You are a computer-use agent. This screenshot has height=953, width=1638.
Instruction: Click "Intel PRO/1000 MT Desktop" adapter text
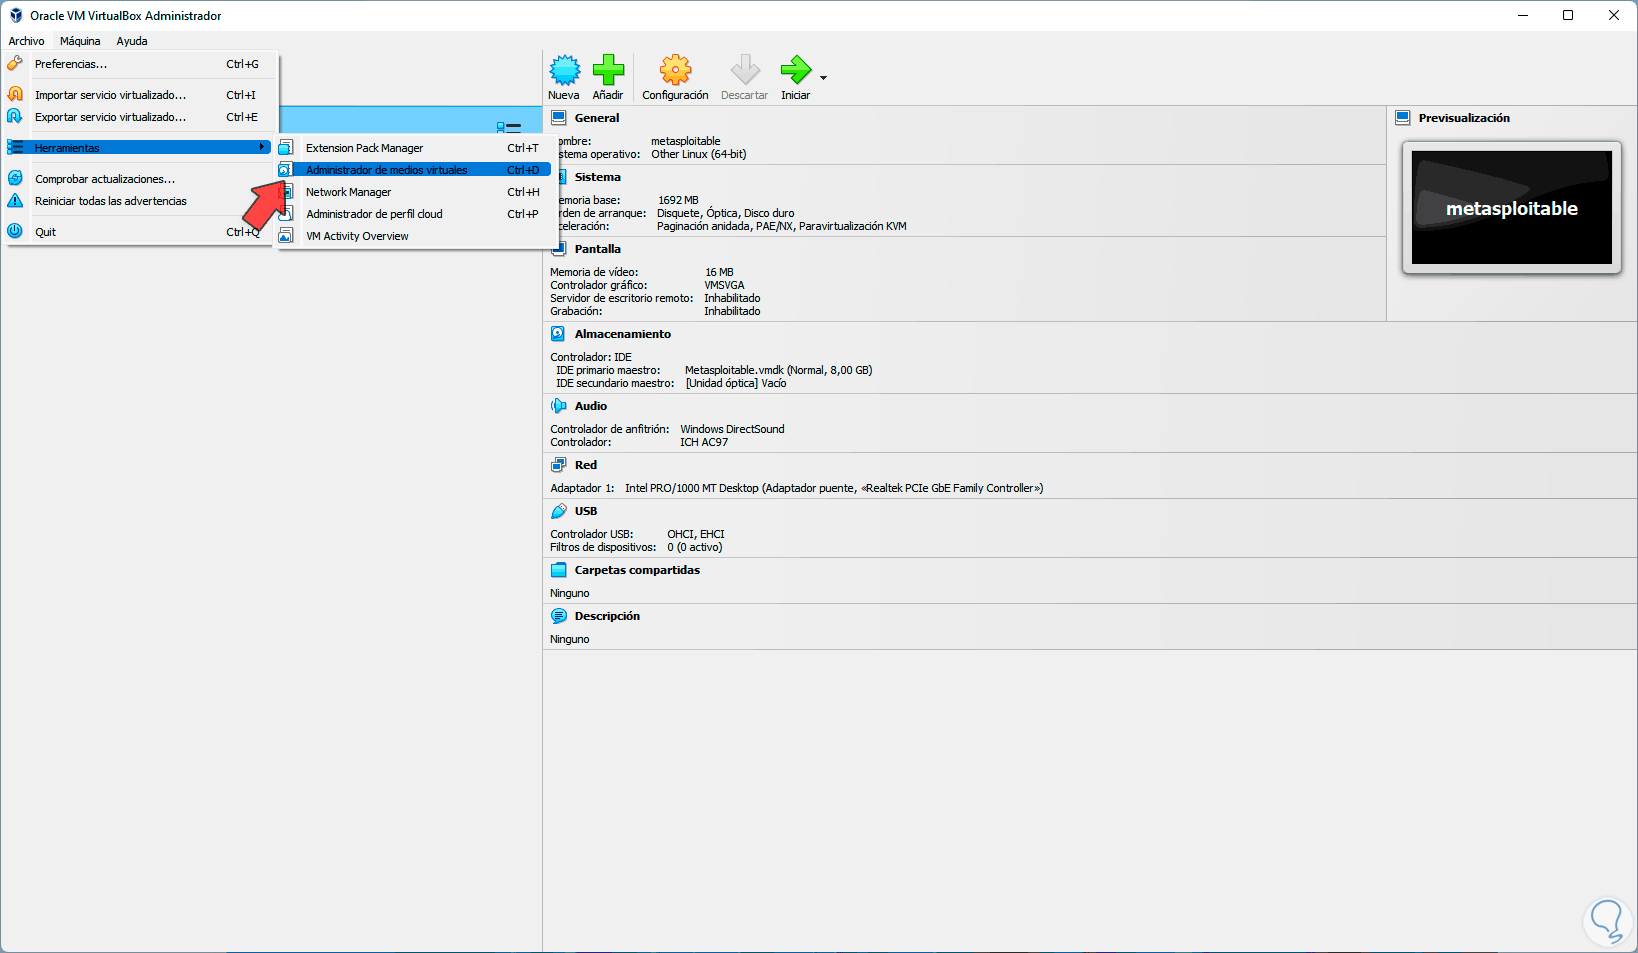click(692, 488)
